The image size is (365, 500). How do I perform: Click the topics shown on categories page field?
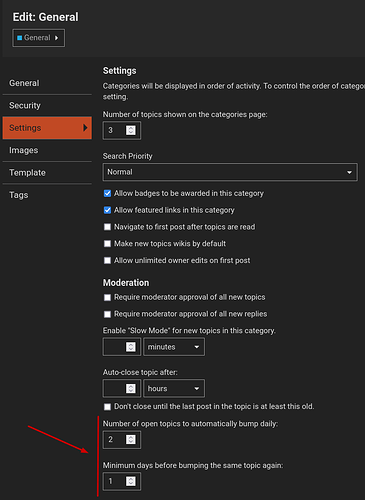[x=122, y=130]
